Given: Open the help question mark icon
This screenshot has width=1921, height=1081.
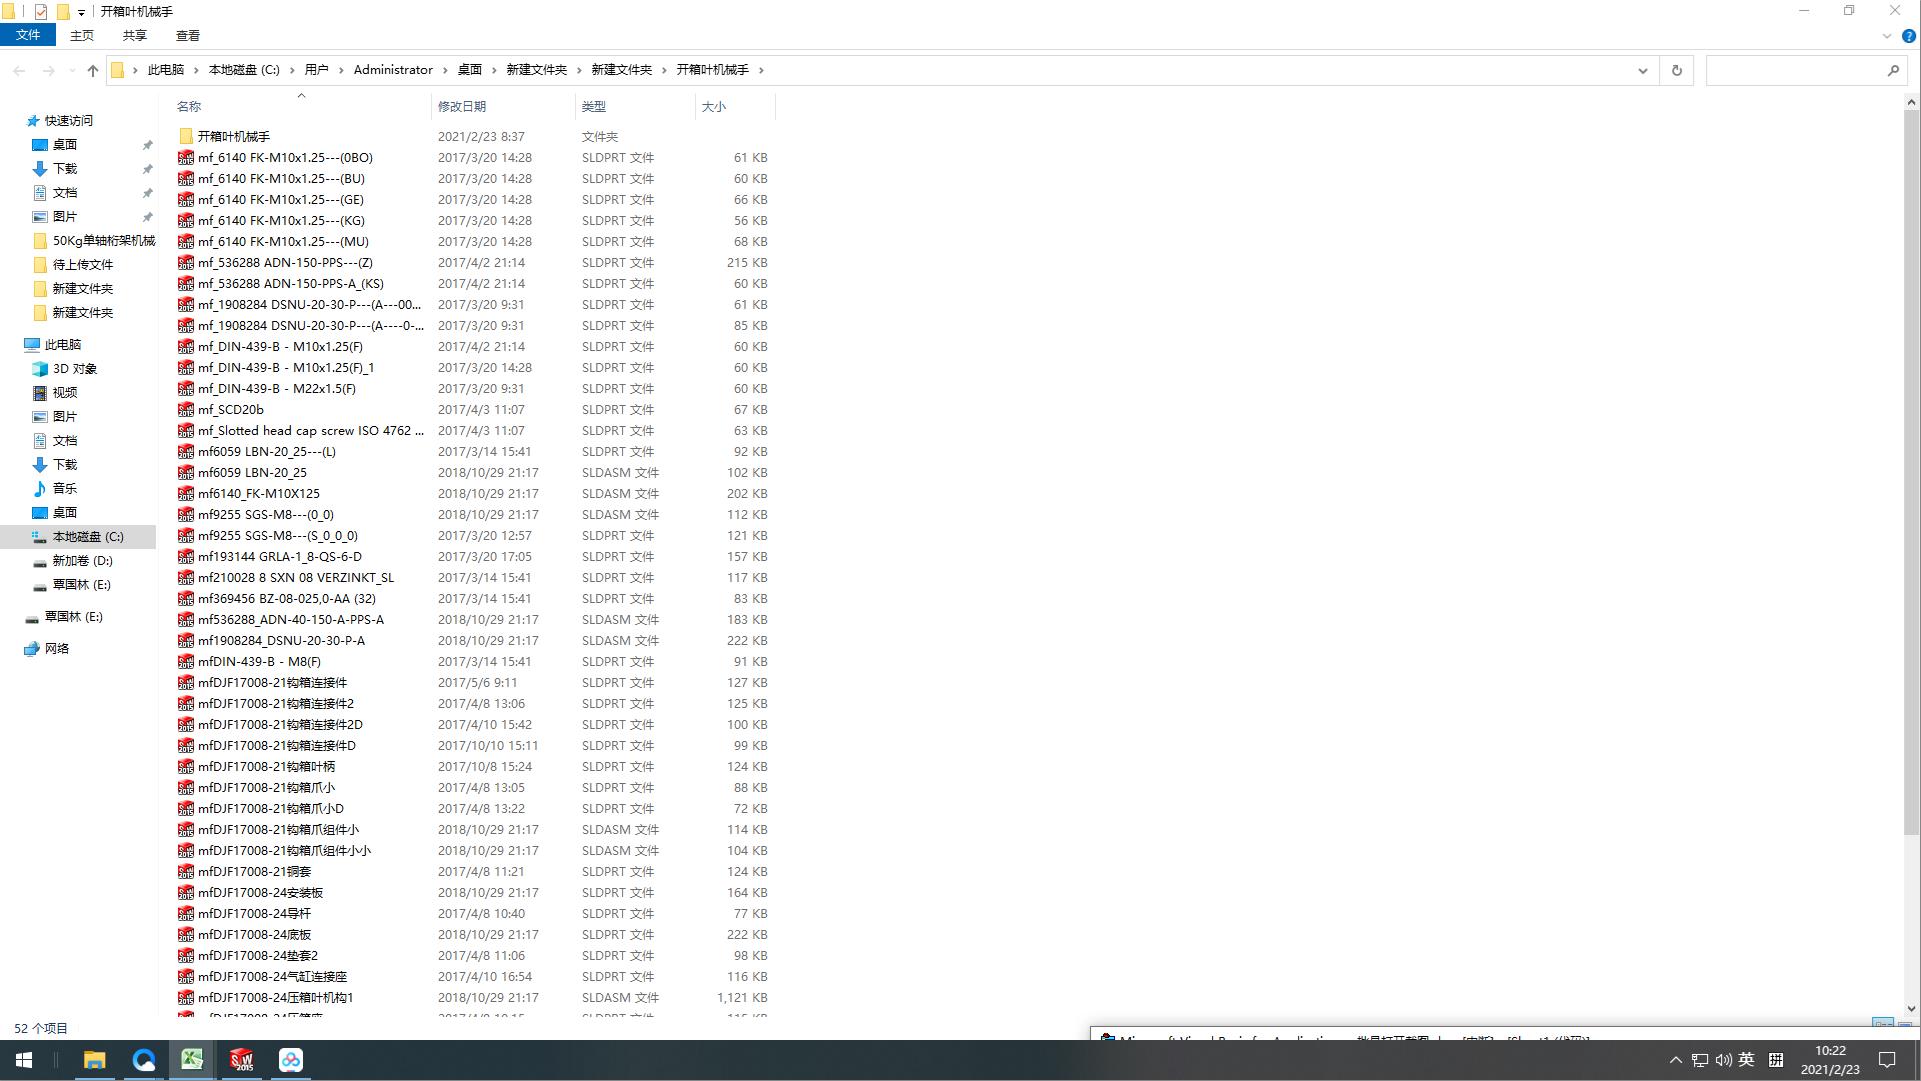Looking at the screenshot, I should tap(1908, 36).
